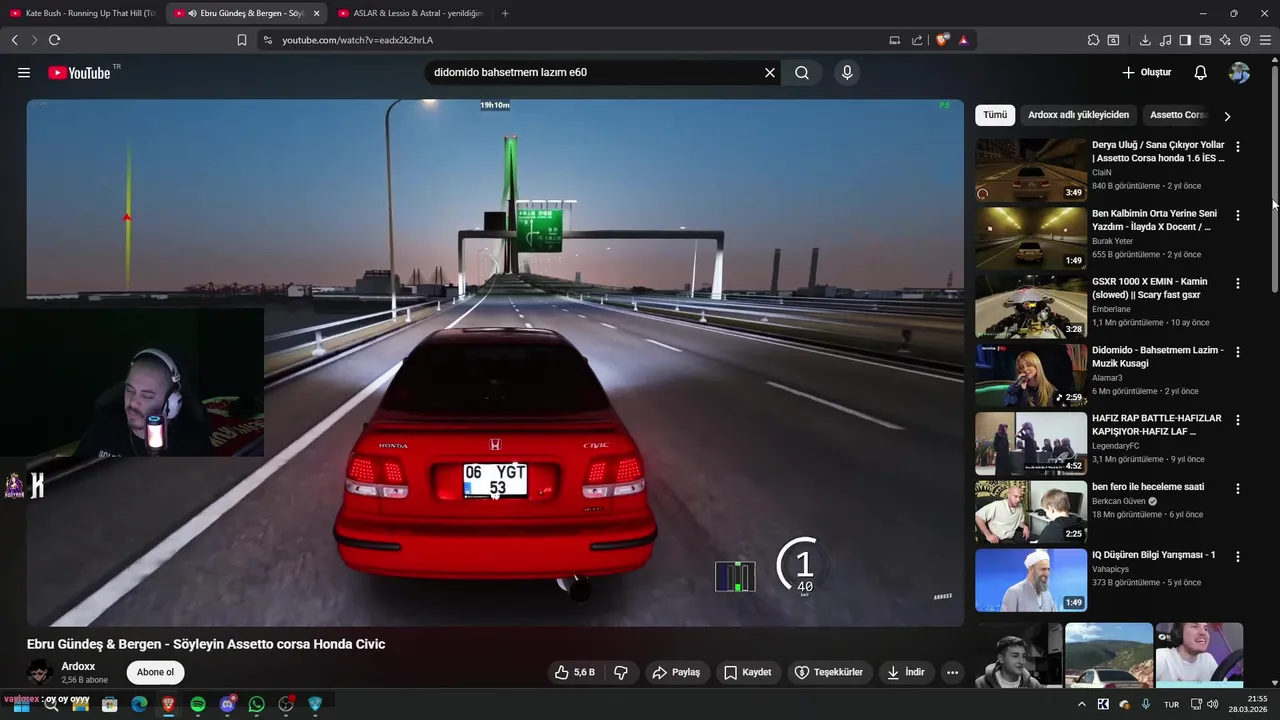Open options for ben fero ile heceleme video
The image size is (1280, 720).
point(1238,489)
